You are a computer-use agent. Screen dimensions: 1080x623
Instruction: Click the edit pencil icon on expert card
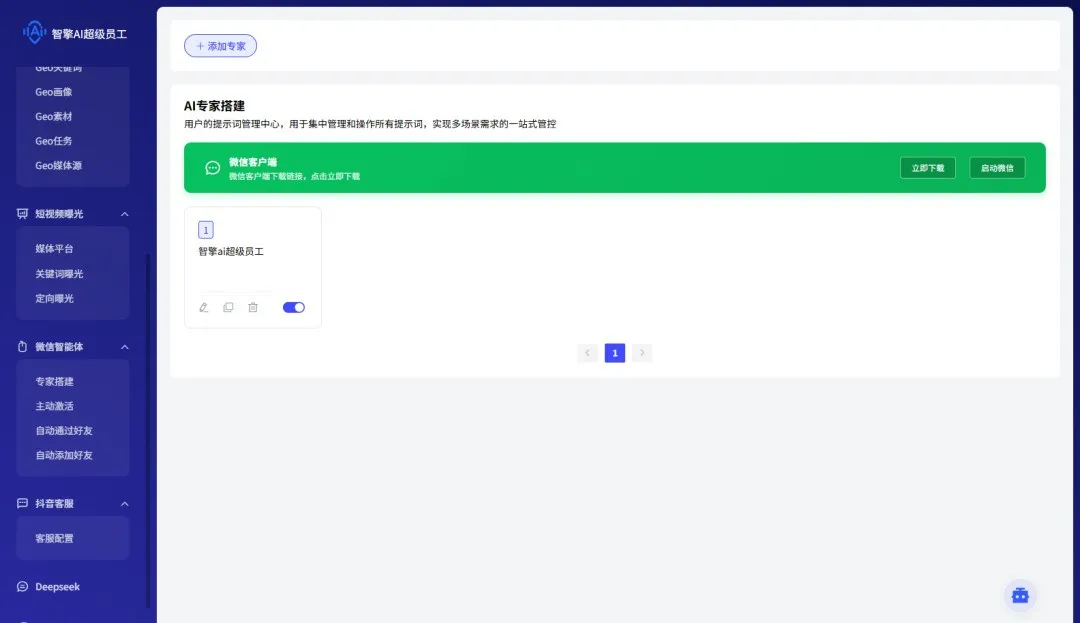tap(204, 308)
